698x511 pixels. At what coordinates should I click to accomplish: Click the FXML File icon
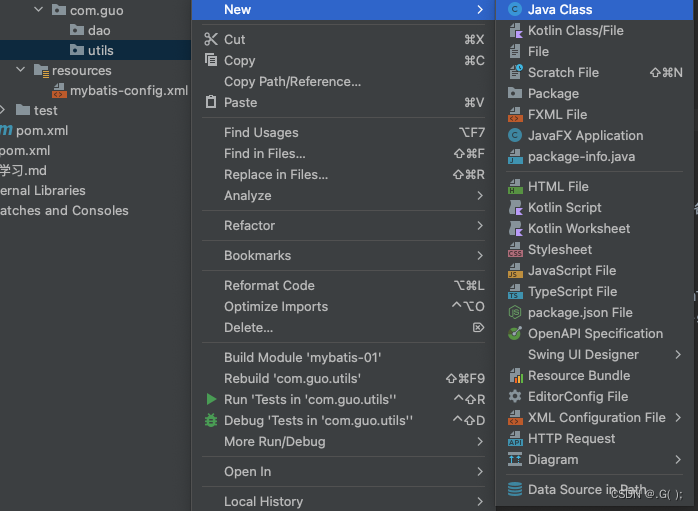[x=515, y=114]
